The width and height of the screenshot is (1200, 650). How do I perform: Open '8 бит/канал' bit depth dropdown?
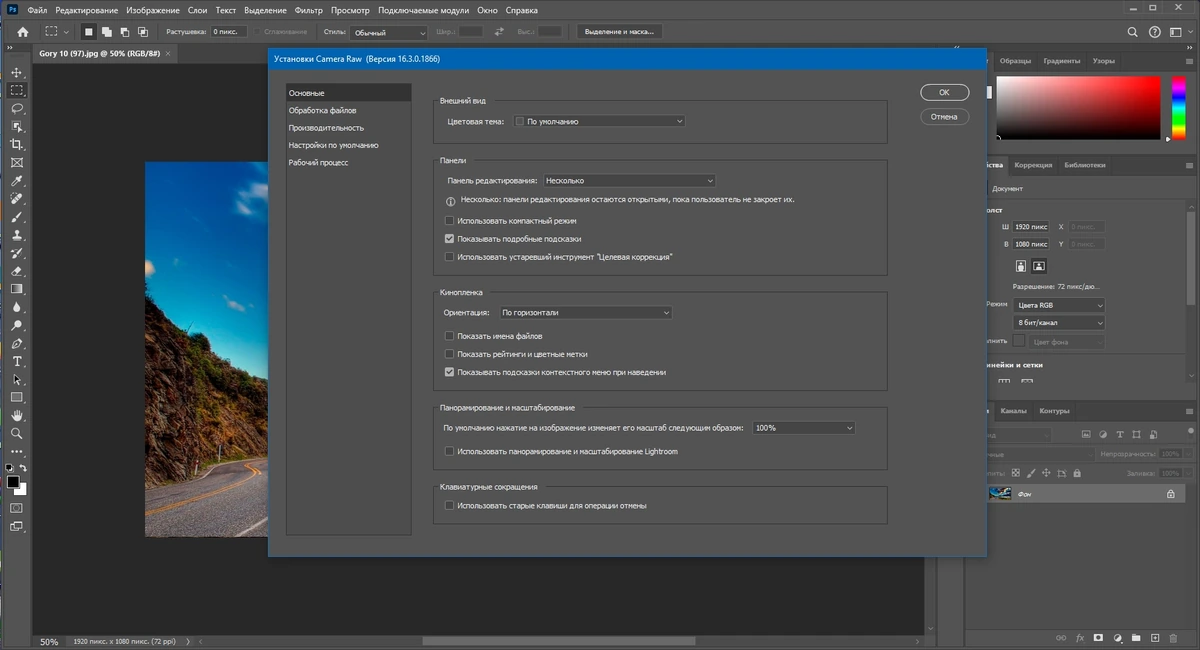(1059, 323)
